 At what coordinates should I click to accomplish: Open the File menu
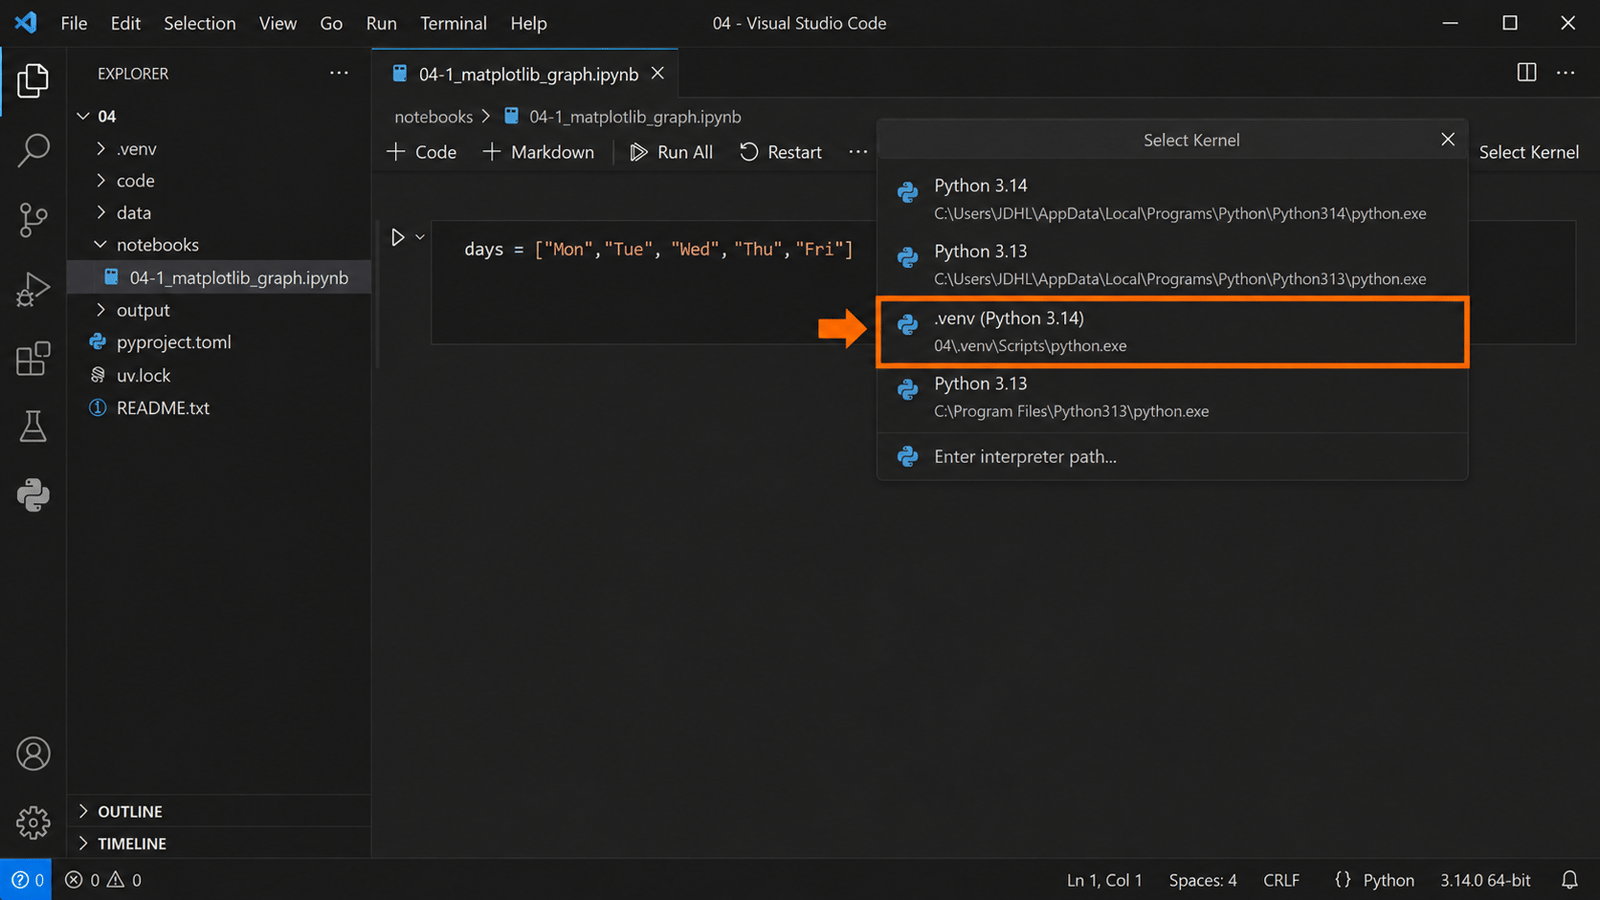coord(74,23)
